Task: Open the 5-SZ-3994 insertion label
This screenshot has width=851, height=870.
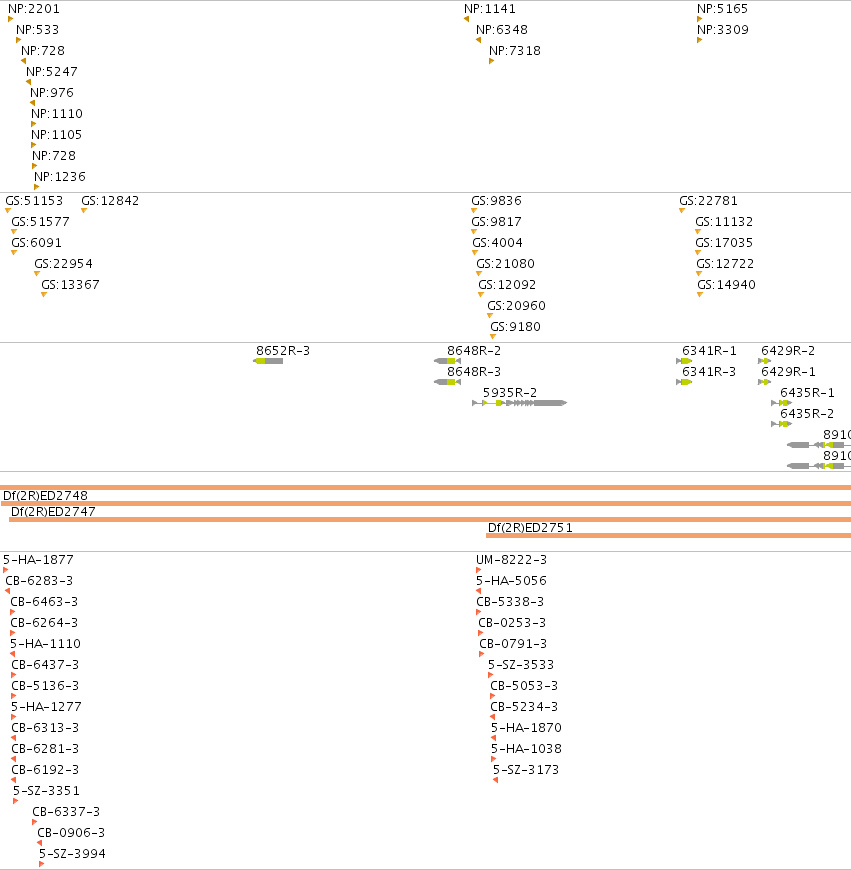Action: [73, 854]
